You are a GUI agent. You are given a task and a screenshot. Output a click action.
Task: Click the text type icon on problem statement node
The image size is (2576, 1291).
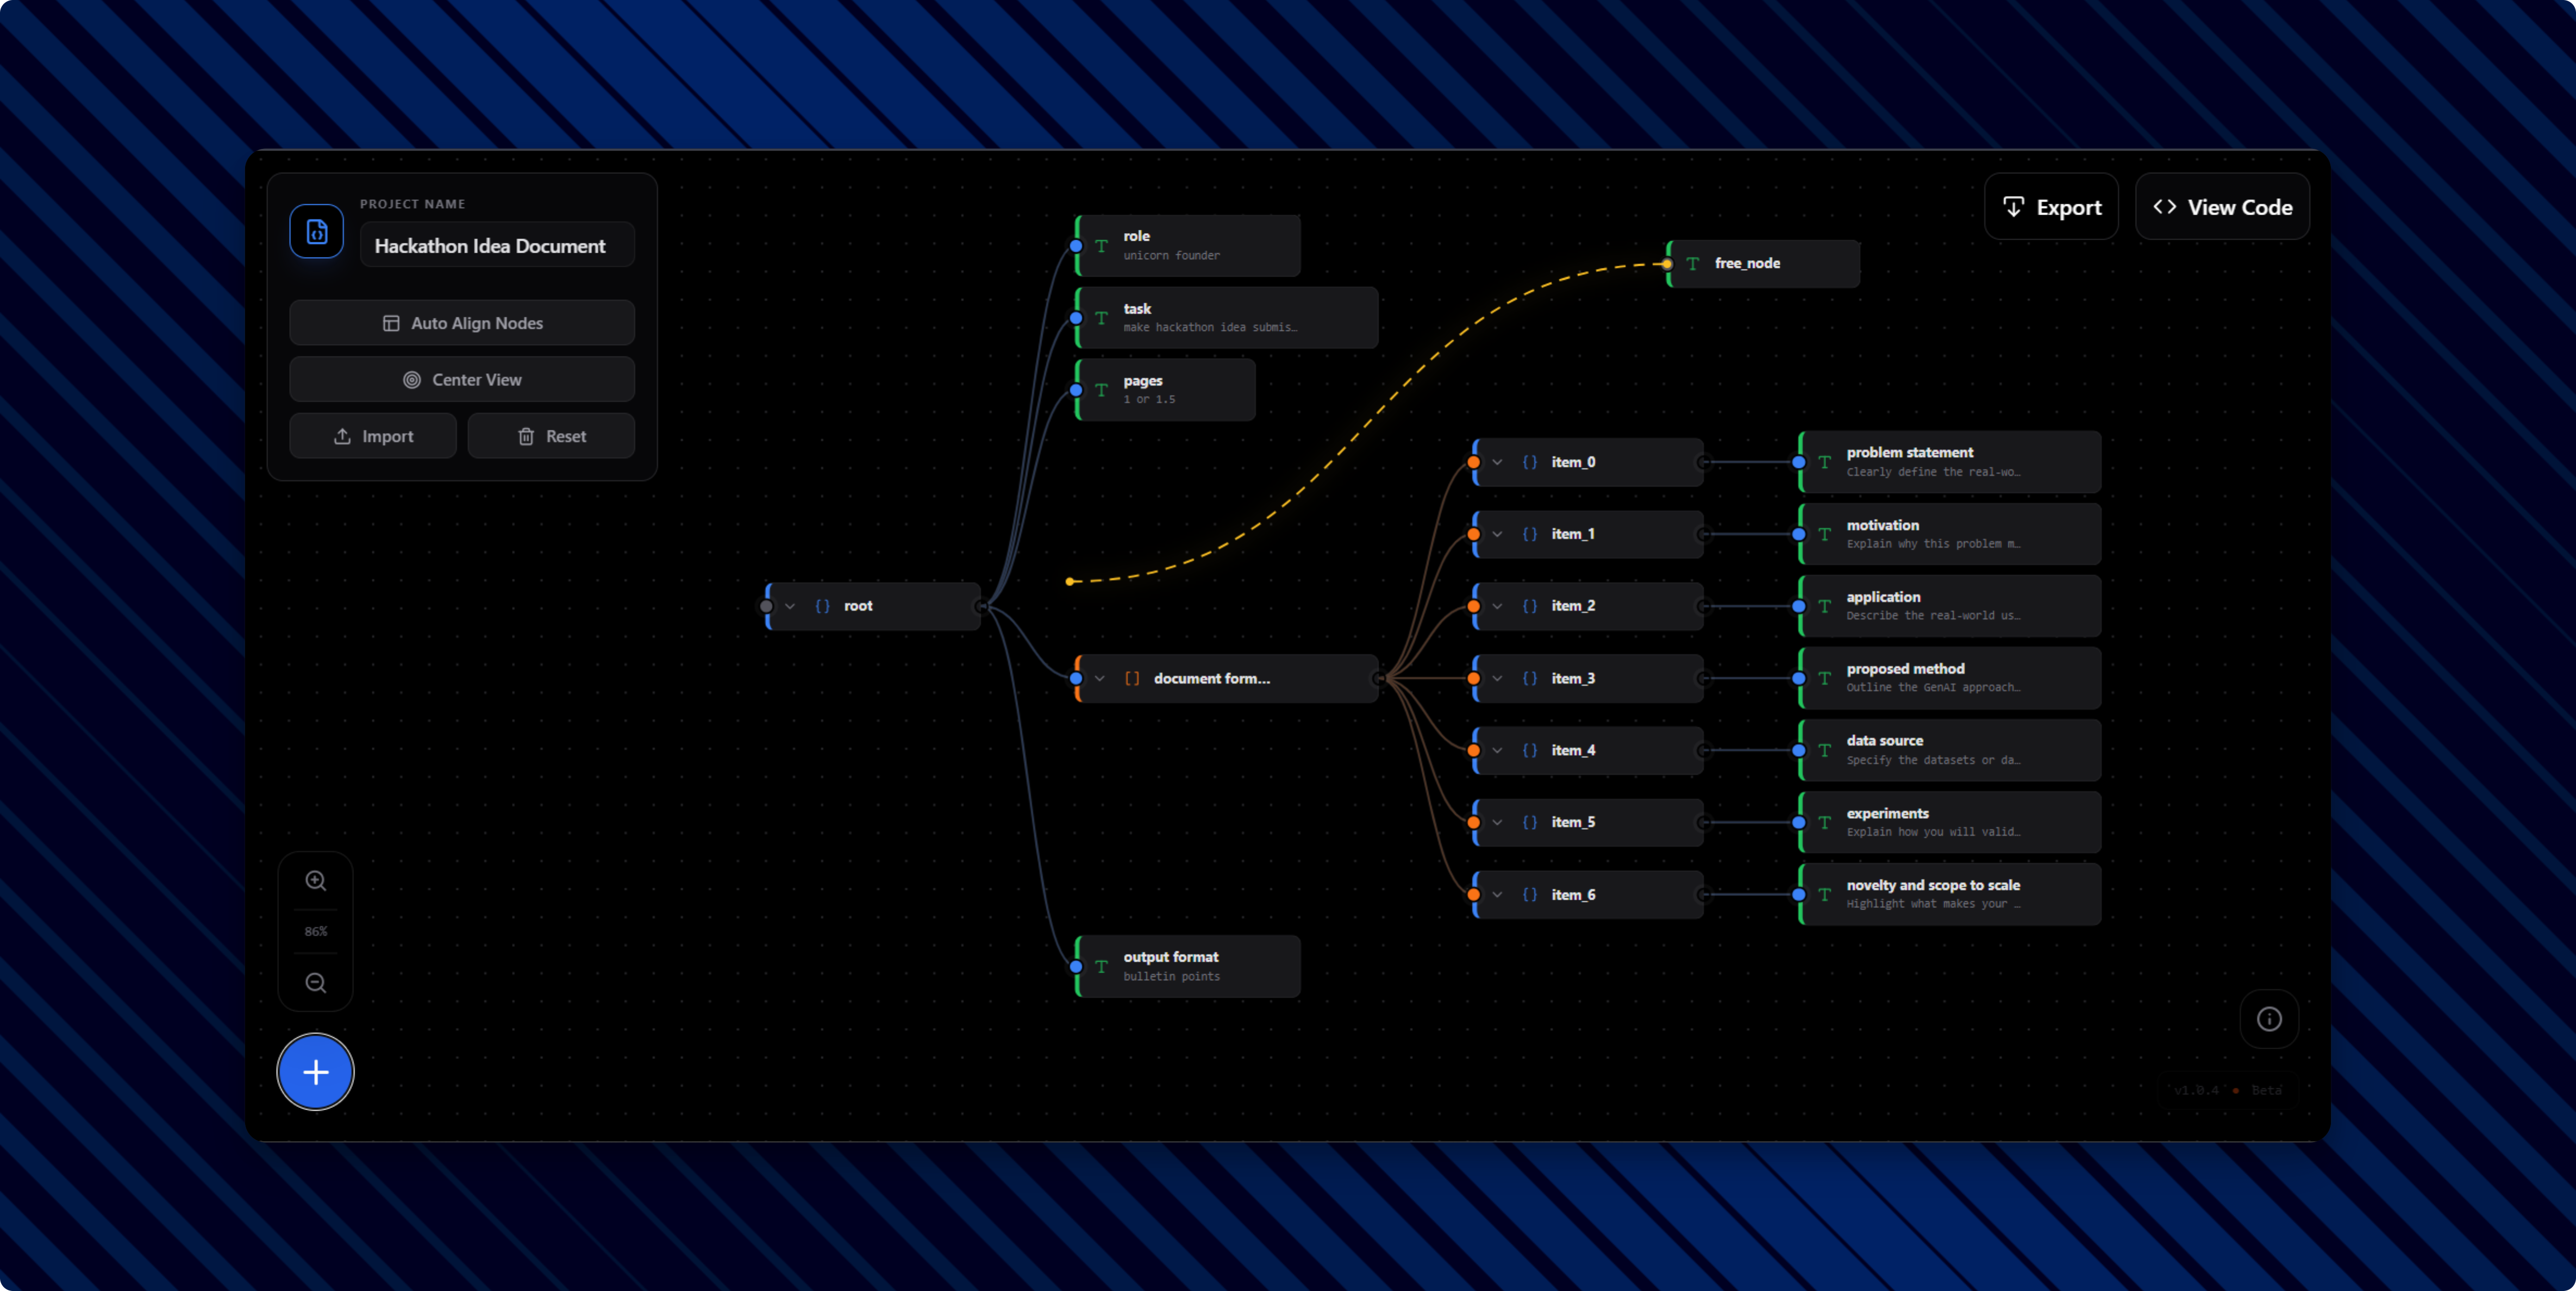(x=1825, y=462)
